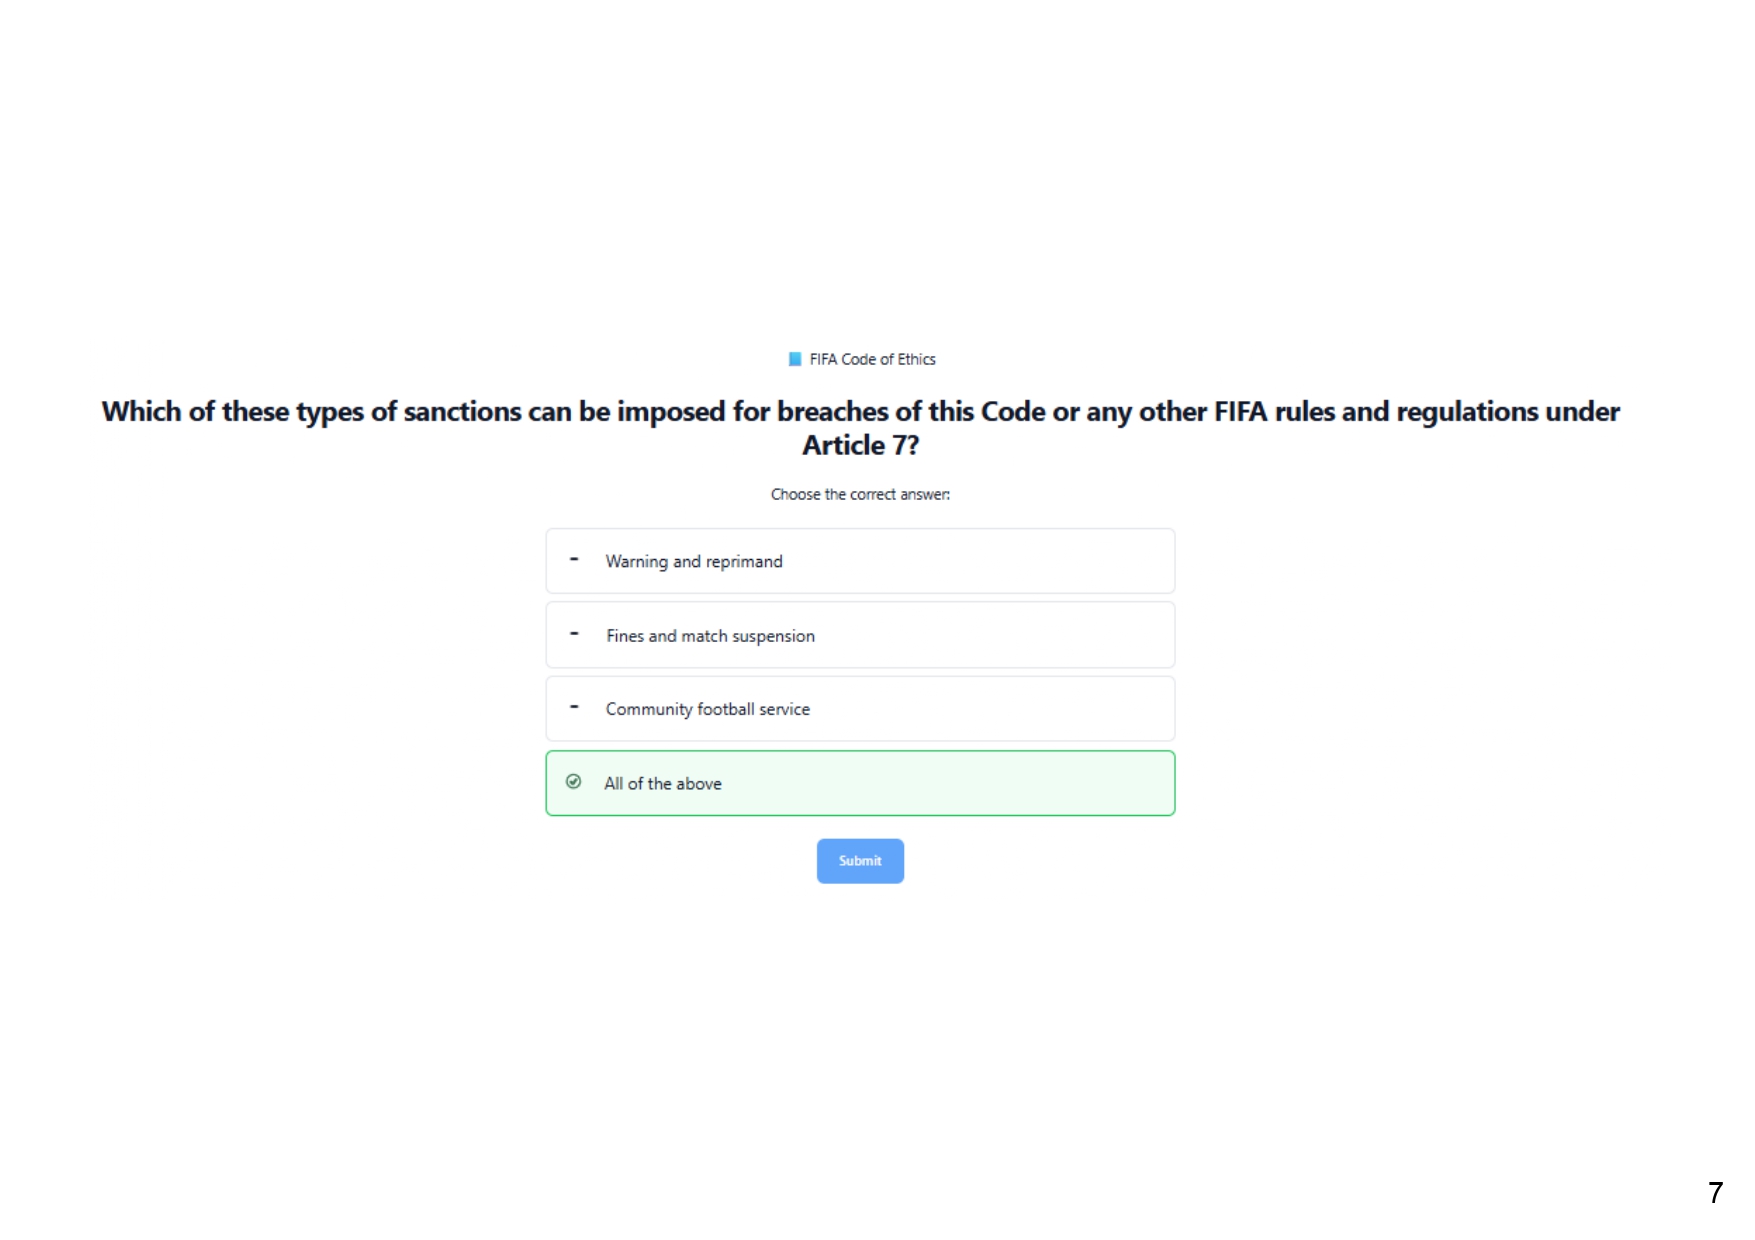
Task: Pick the Community football service answer
Action: (860, 709)
